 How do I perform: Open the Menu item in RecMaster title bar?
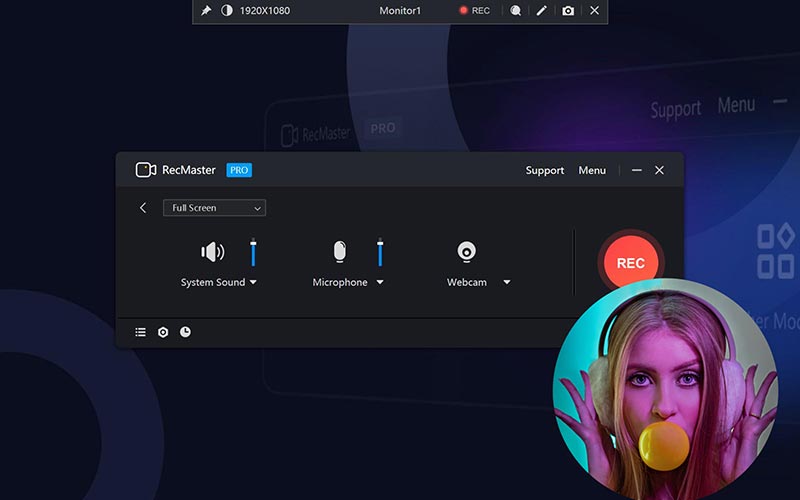tap(592, 170)
